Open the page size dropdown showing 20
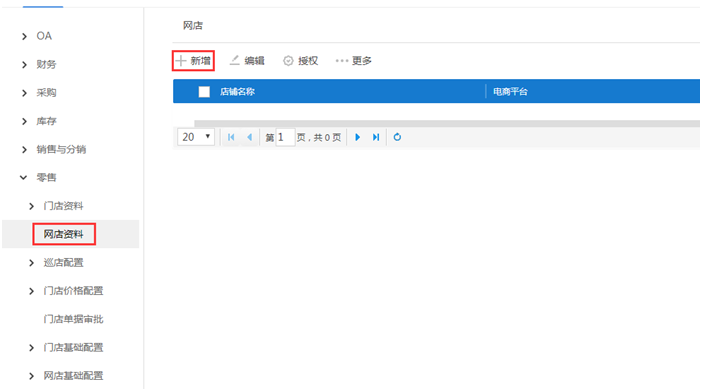The height and width of the screenshot is (391, 702). [196, 137]
